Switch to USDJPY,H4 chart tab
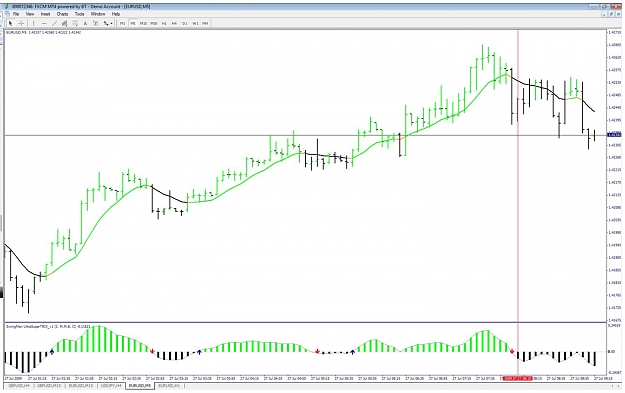This screenshot has height=393, width=625. point(111,386)
